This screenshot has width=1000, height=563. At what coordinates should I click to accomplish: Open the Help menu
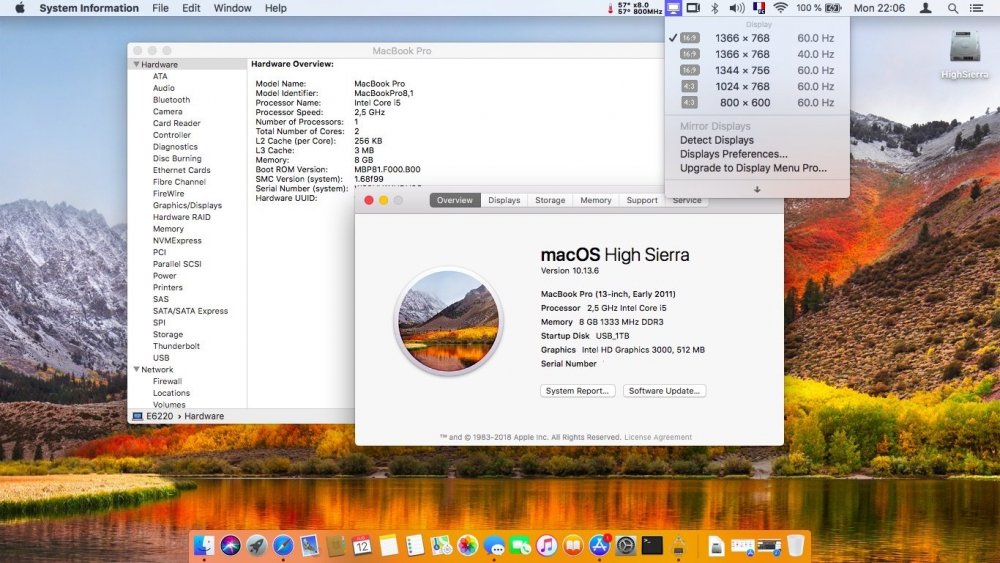point(276,8)
